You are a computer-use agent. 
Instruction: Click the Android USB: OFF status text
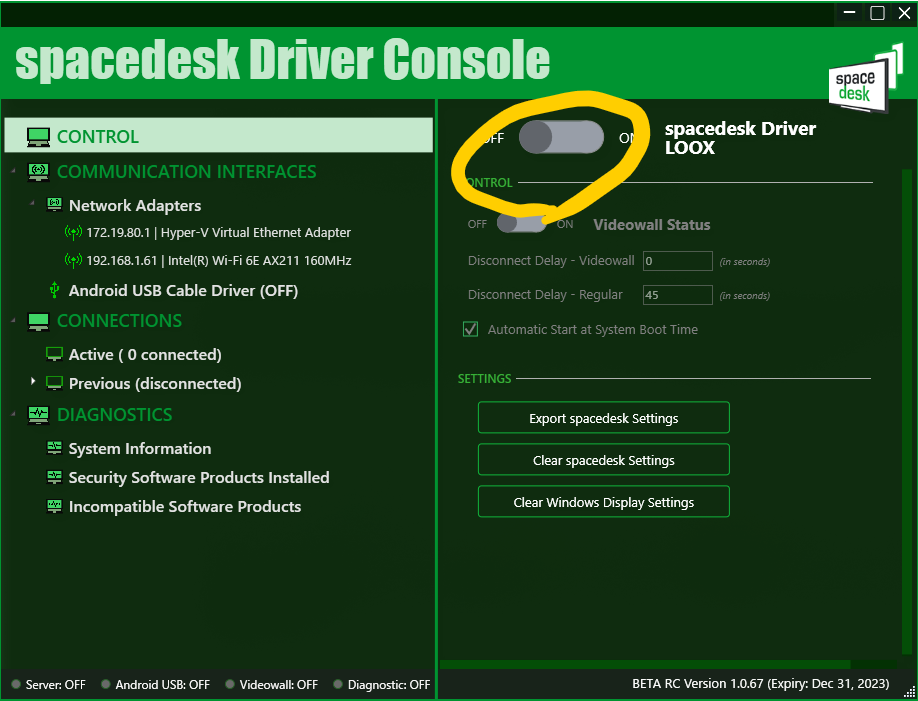[163, 685]
